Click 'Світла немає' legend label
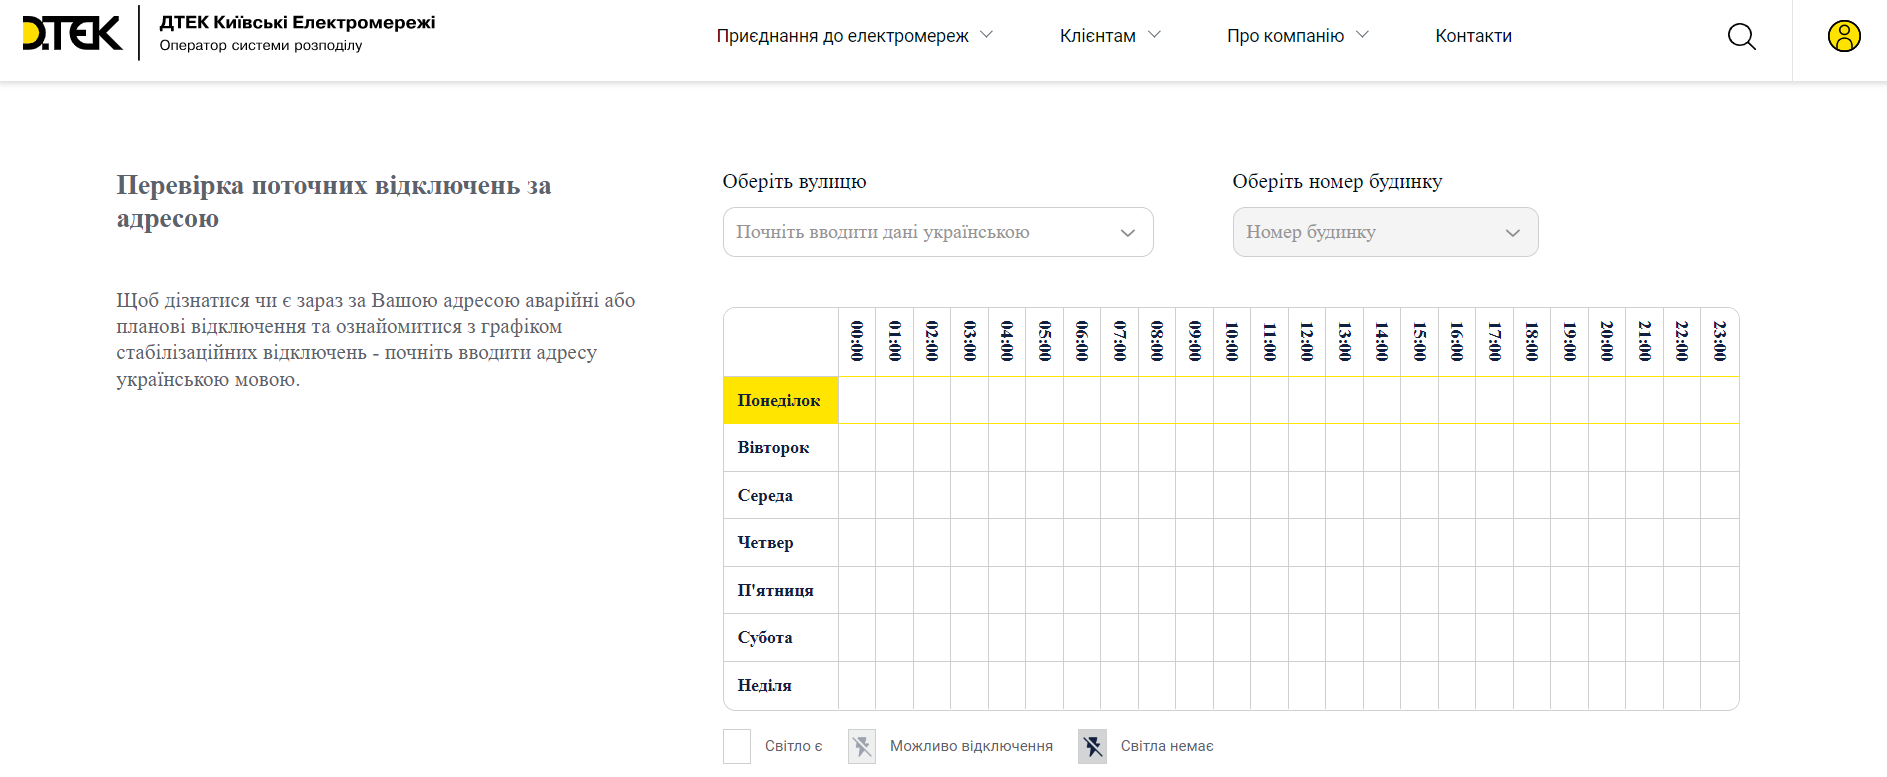 click(x=1167, y=746)
